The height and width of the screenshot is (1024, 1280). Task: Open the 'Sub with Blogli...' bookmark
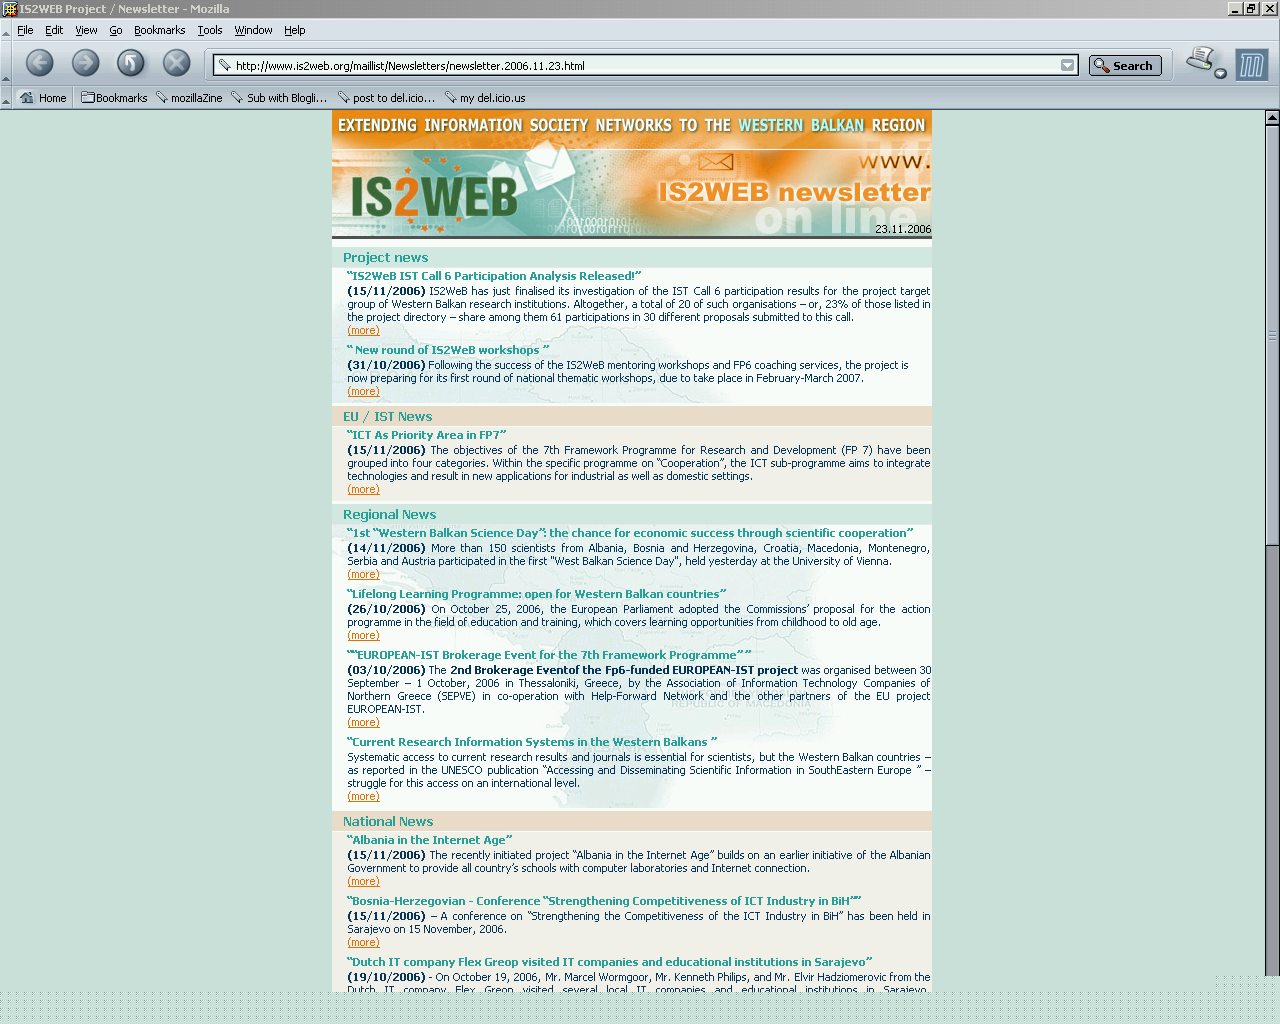(279, 98)
